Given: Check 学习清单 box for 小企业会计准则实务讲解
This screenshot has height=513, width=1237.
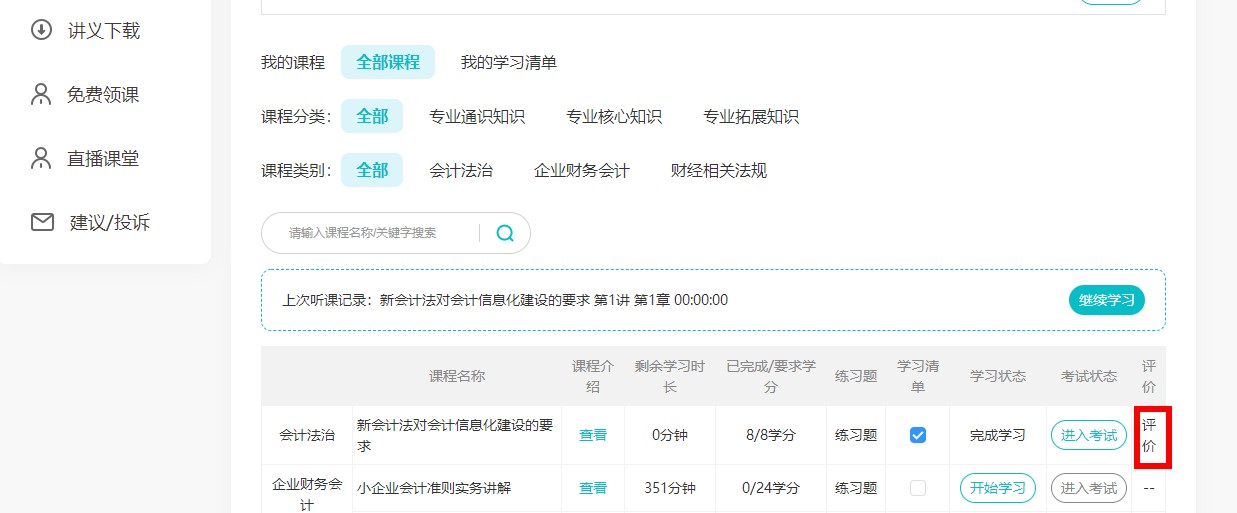Looking at the screenshot, I should coord(917,488).
